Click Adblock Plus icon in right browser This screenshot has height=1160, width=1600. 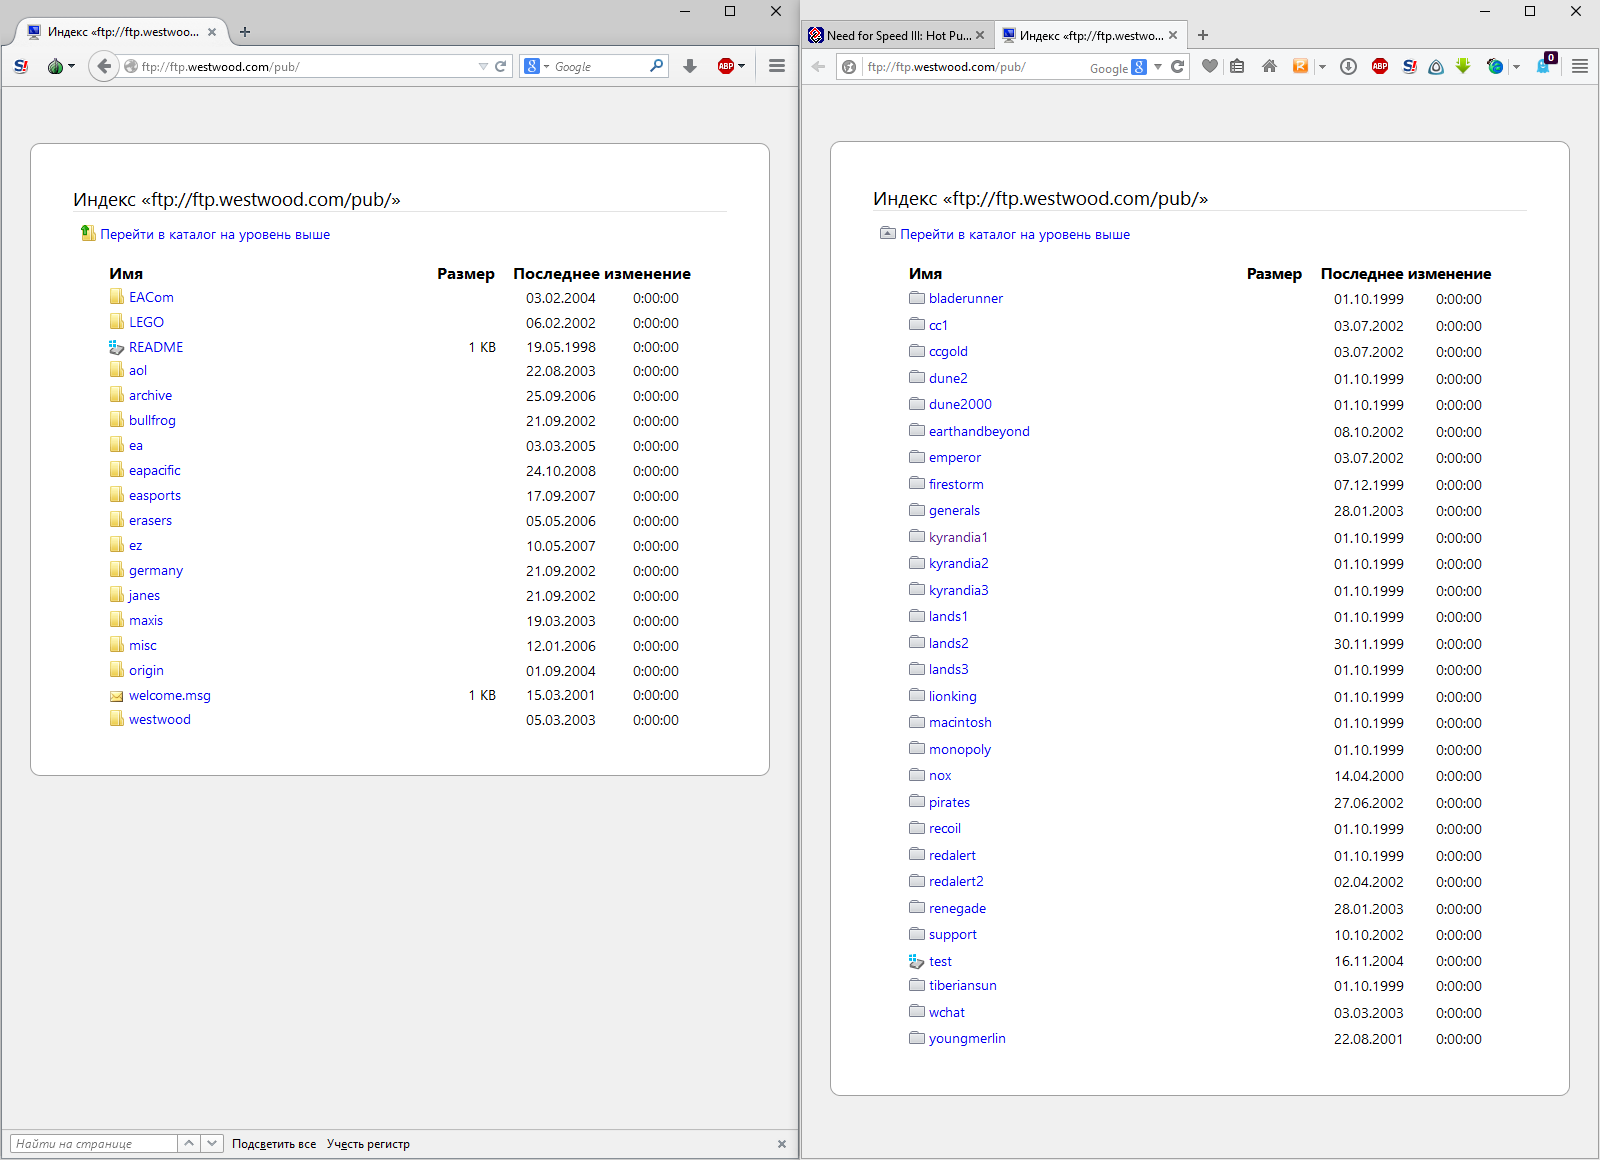tap(1380, 66)
